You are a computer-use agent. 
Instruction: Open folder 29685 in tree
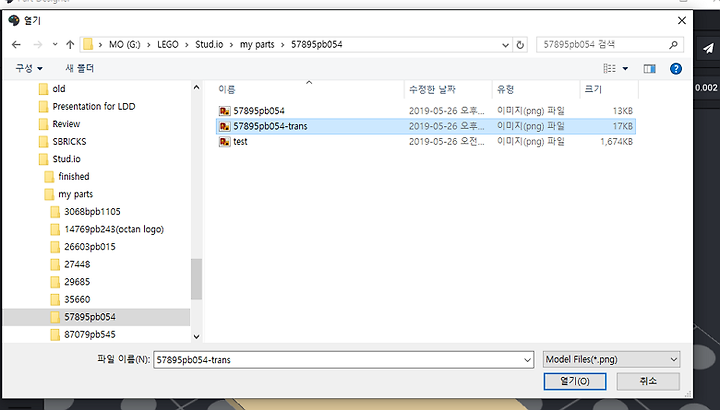[77, 282]
